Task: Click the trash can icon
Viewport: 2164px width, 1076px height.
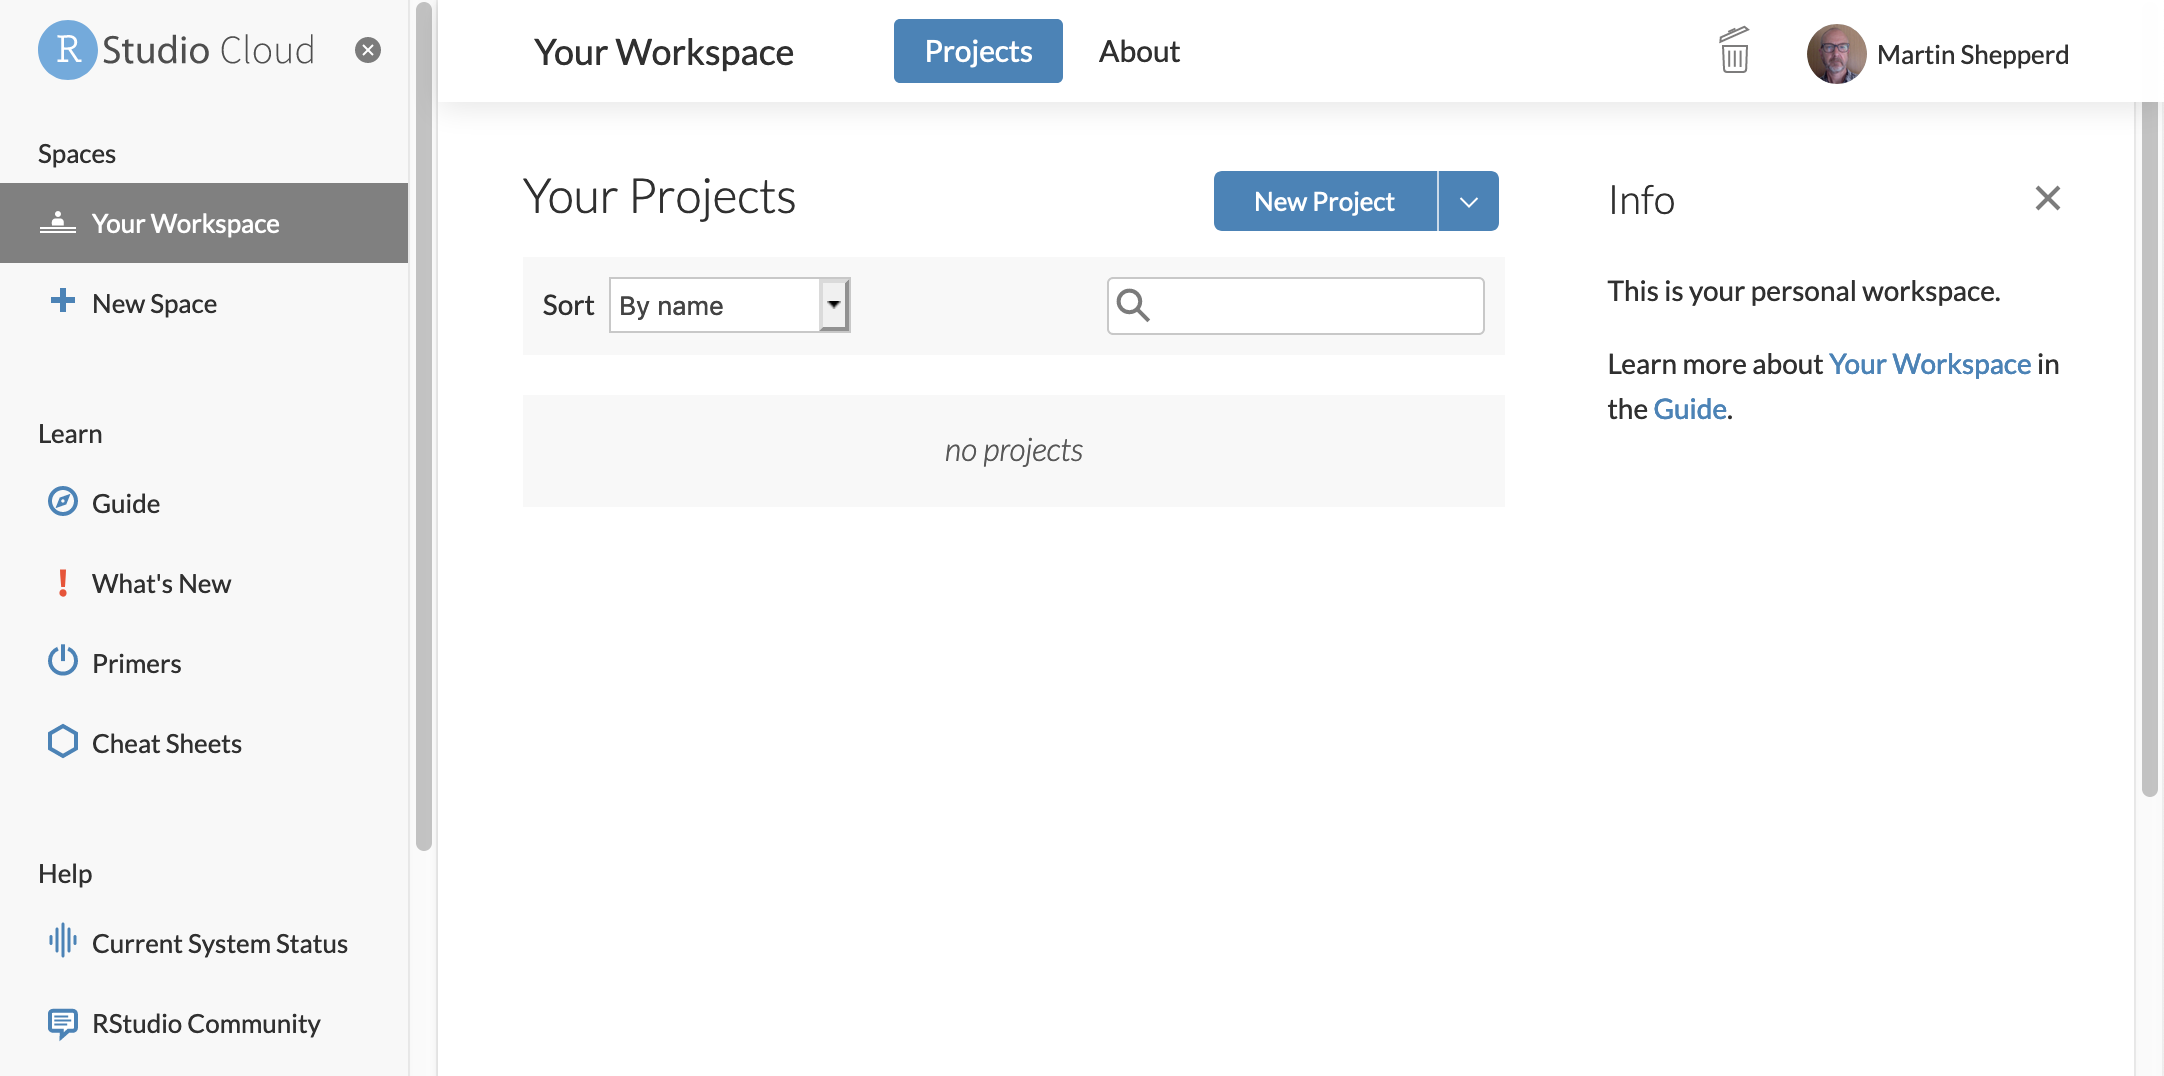Action: 1734,51
